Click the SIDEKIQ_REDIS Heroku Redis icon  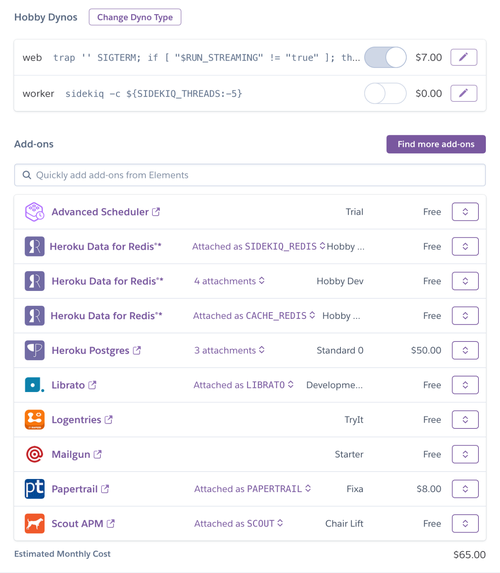34,246
